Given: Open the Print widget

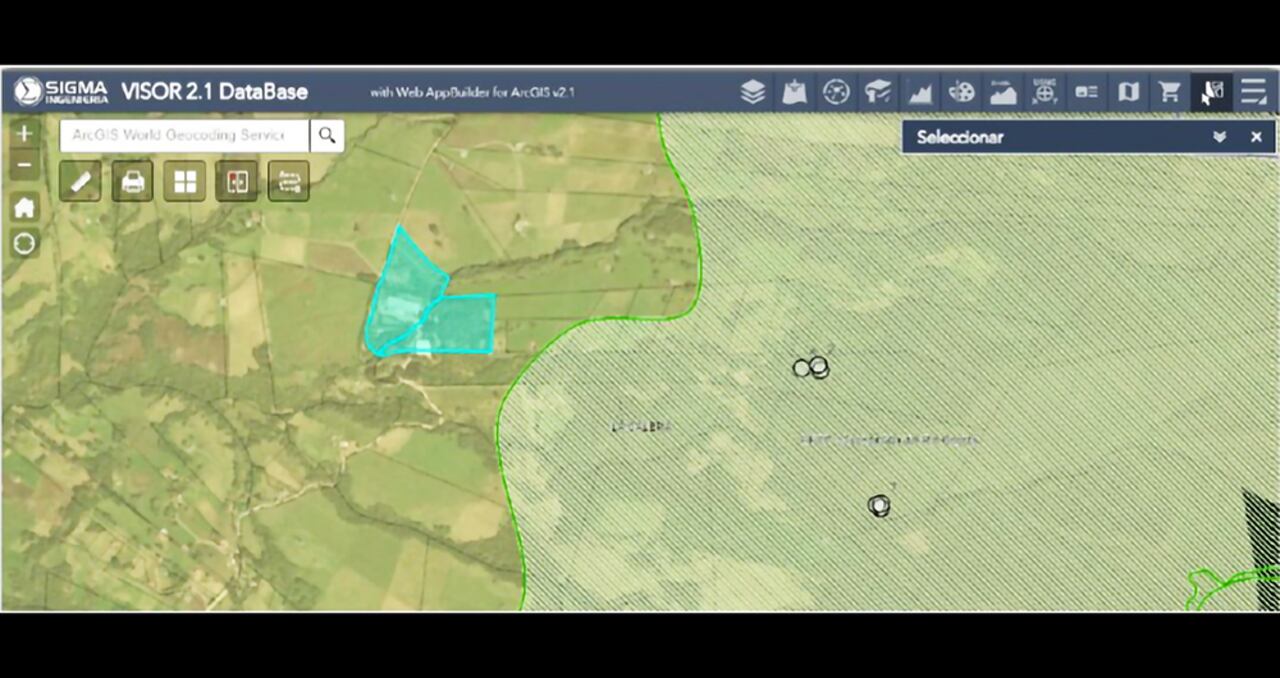Looking at the screenshot, I should pos(132,181).
